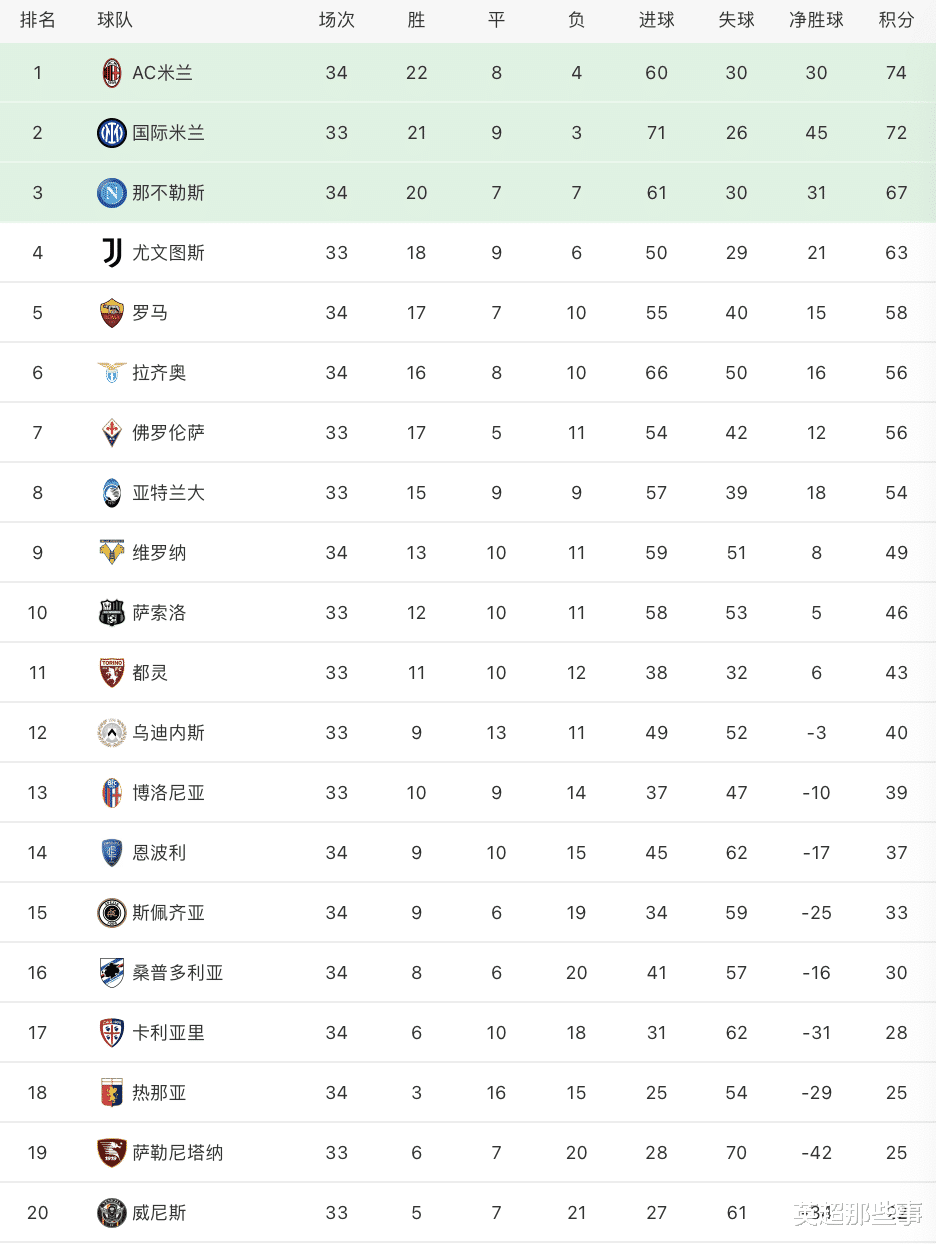Click the 热那亚 Genoa badge icon
This screenshot has width=936, height=1244.
(x=112, y=1093)
